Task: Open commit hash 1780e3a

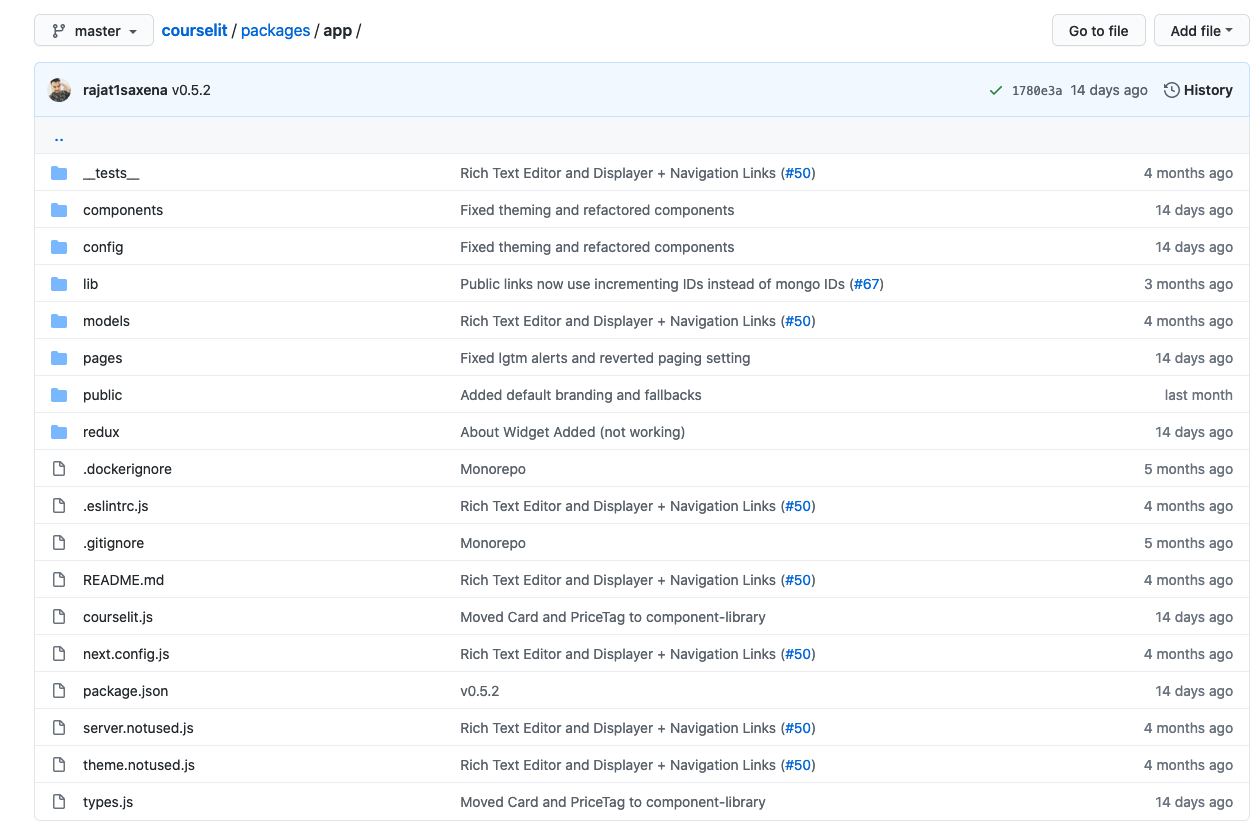Action: [1036, 90]
